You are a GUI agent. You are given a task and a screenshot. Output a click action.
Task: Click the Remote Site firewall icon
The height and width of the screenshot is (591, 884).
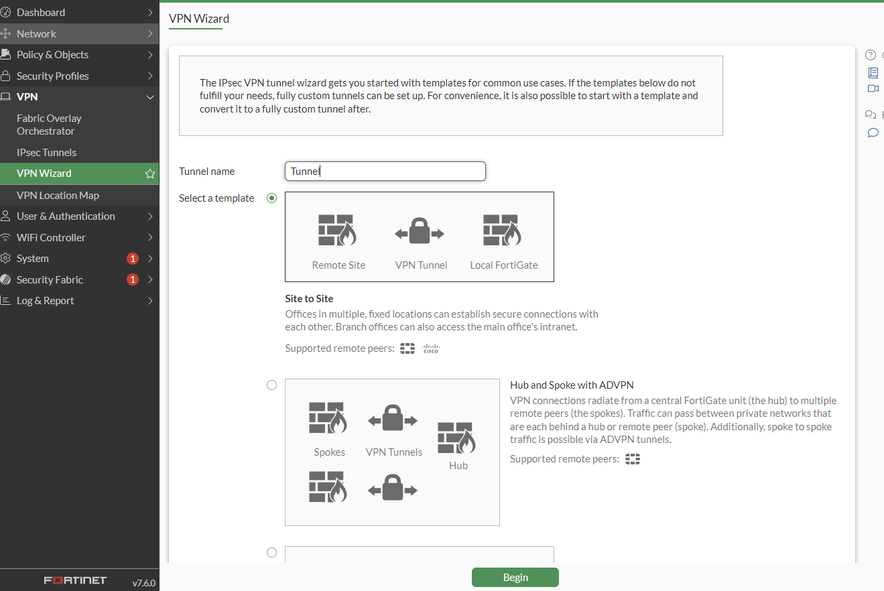337,230
